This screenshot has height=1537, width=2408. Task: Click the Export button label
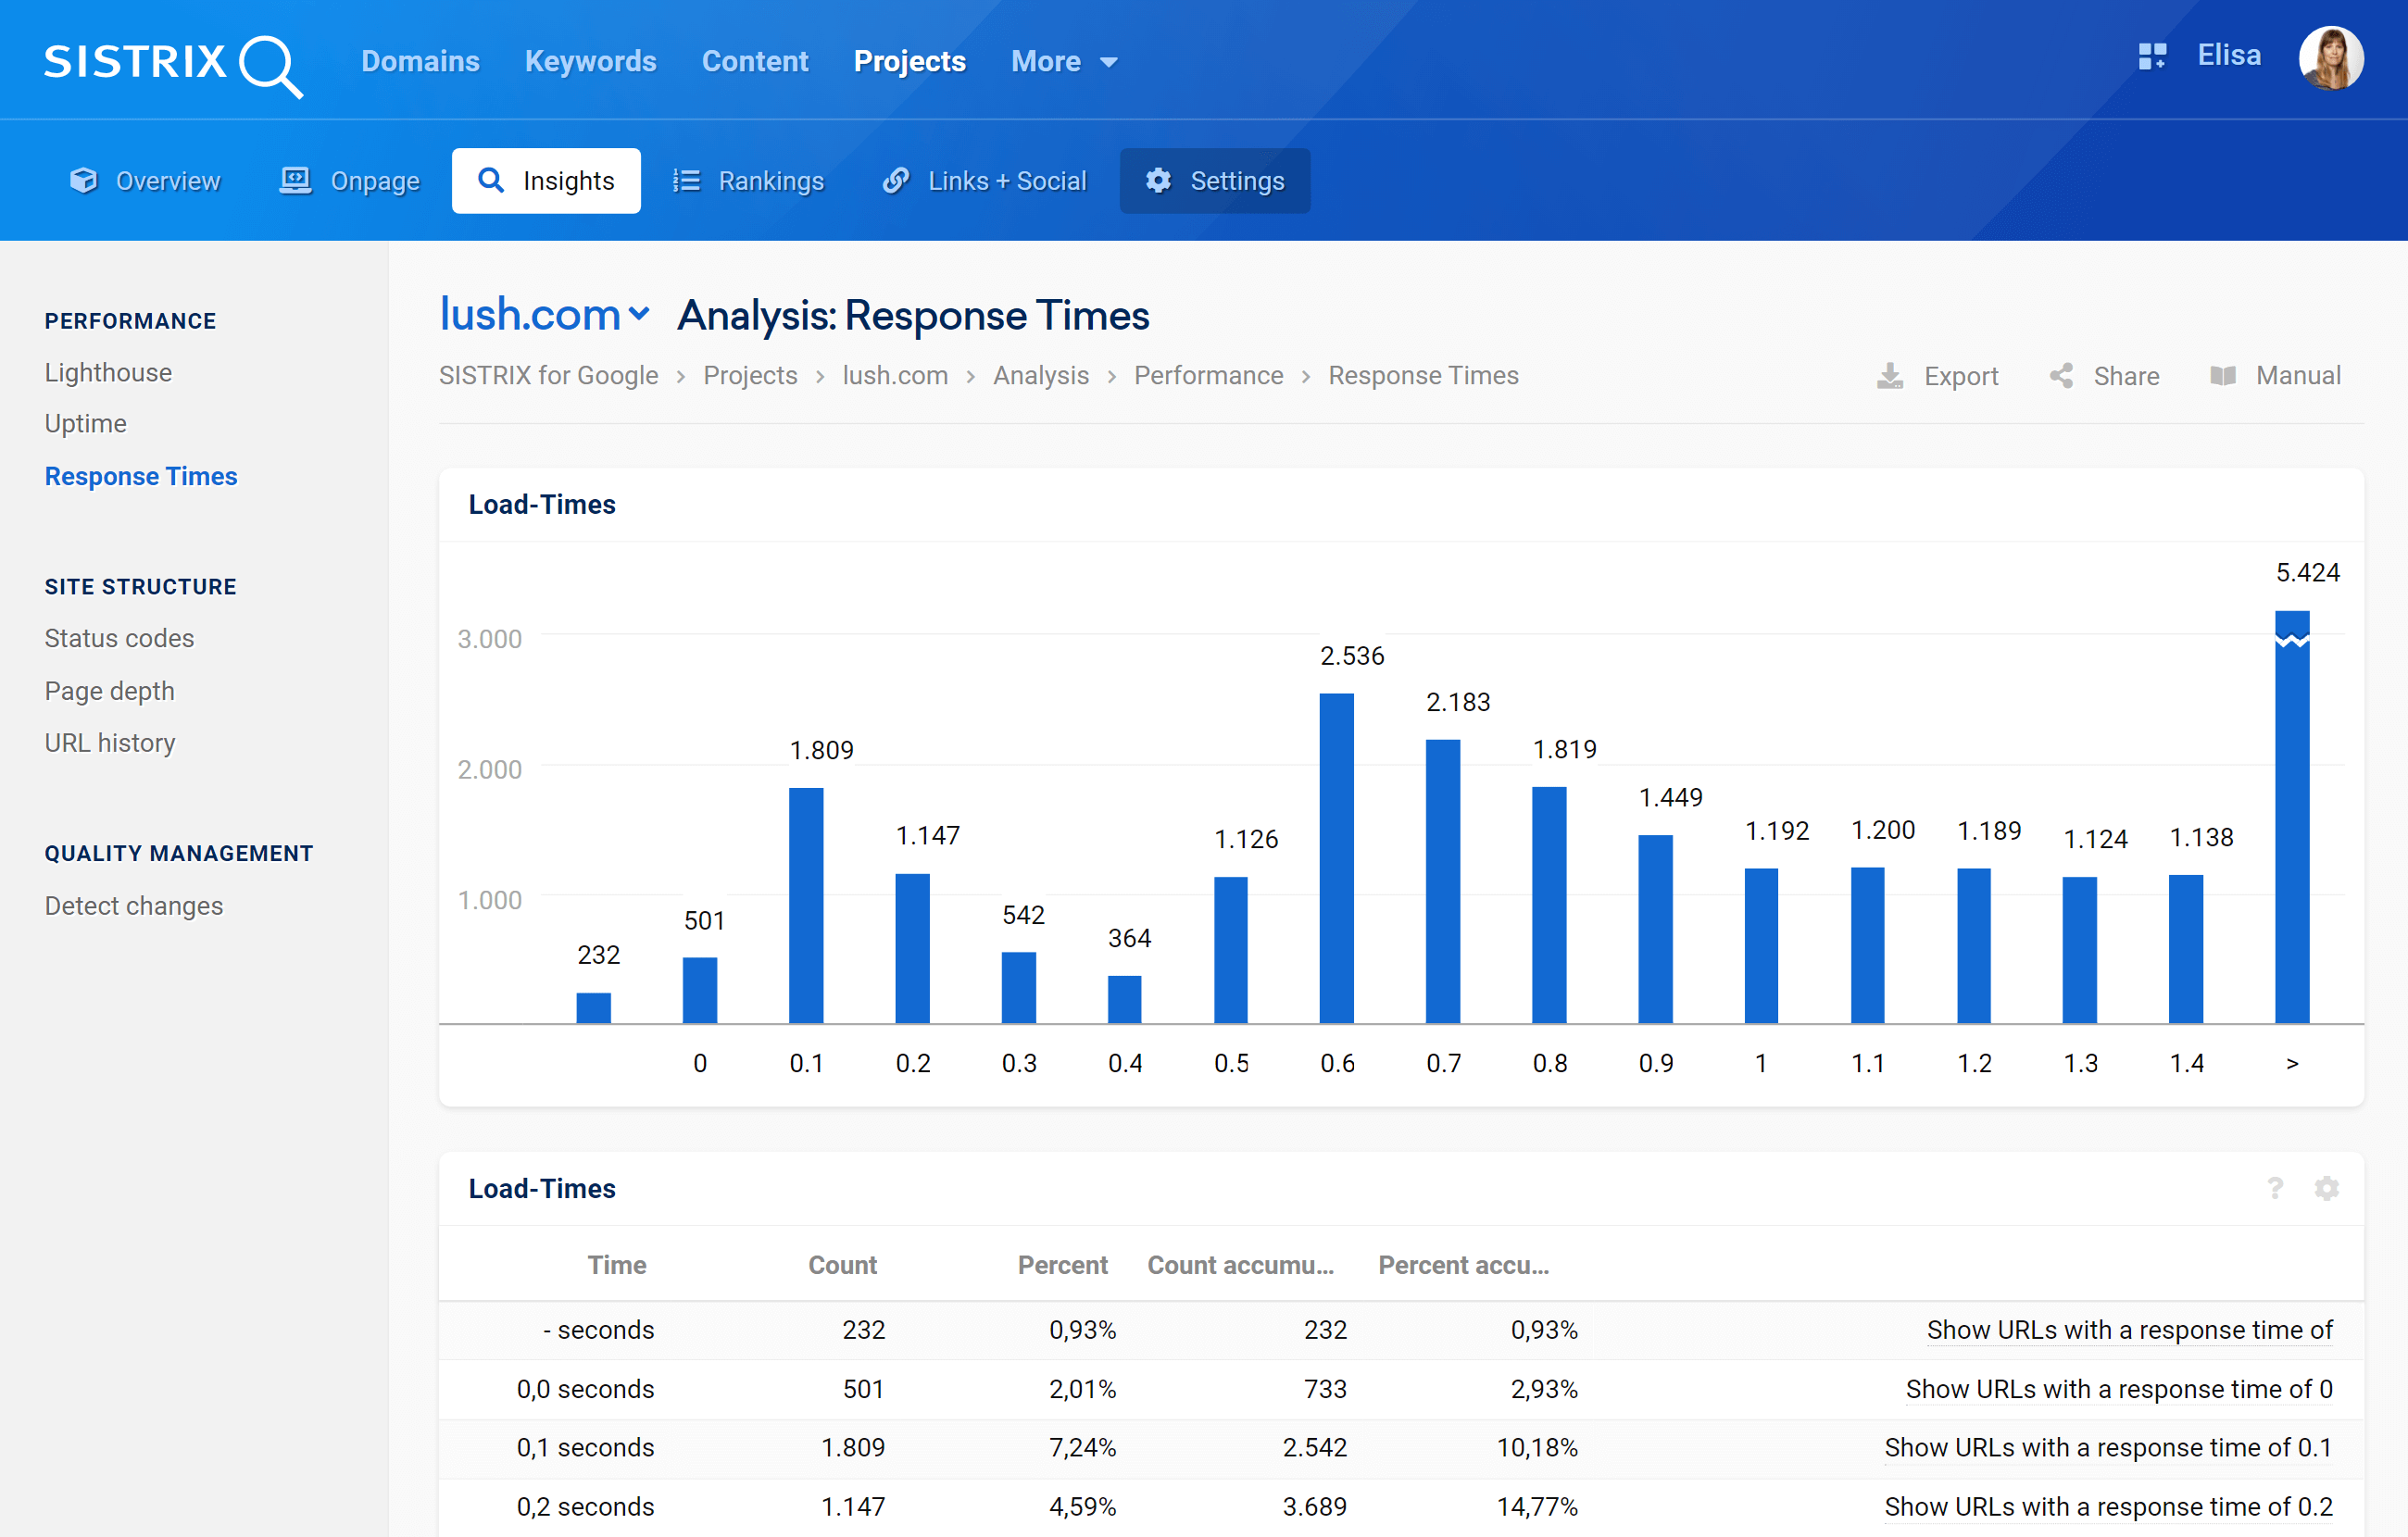click(1960, 376)
